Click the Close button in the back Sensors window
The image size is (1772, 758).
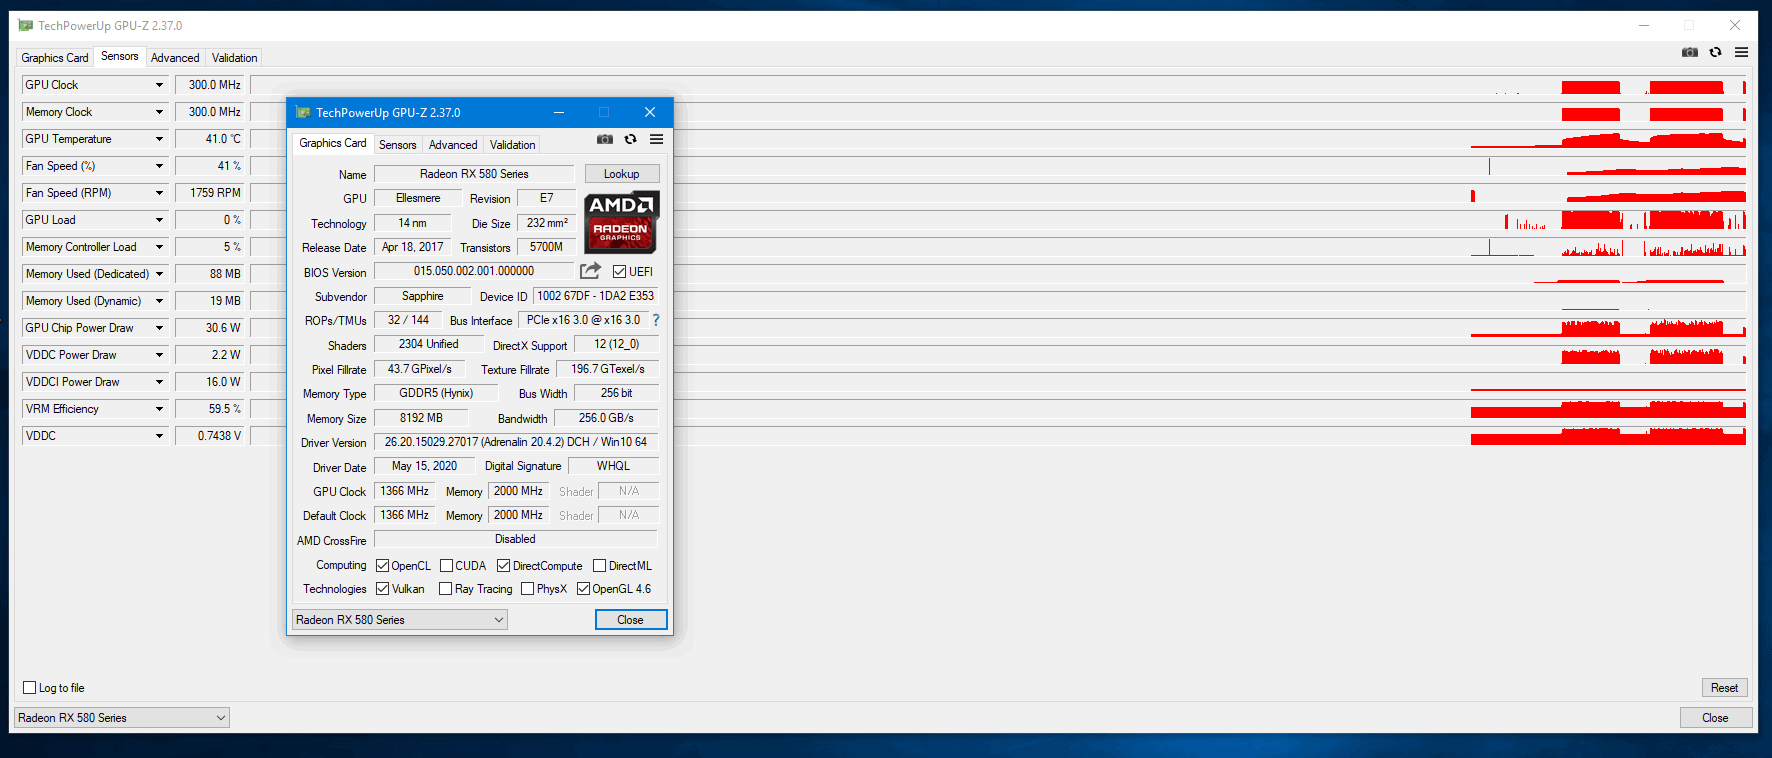click(x=1715, y=718)
